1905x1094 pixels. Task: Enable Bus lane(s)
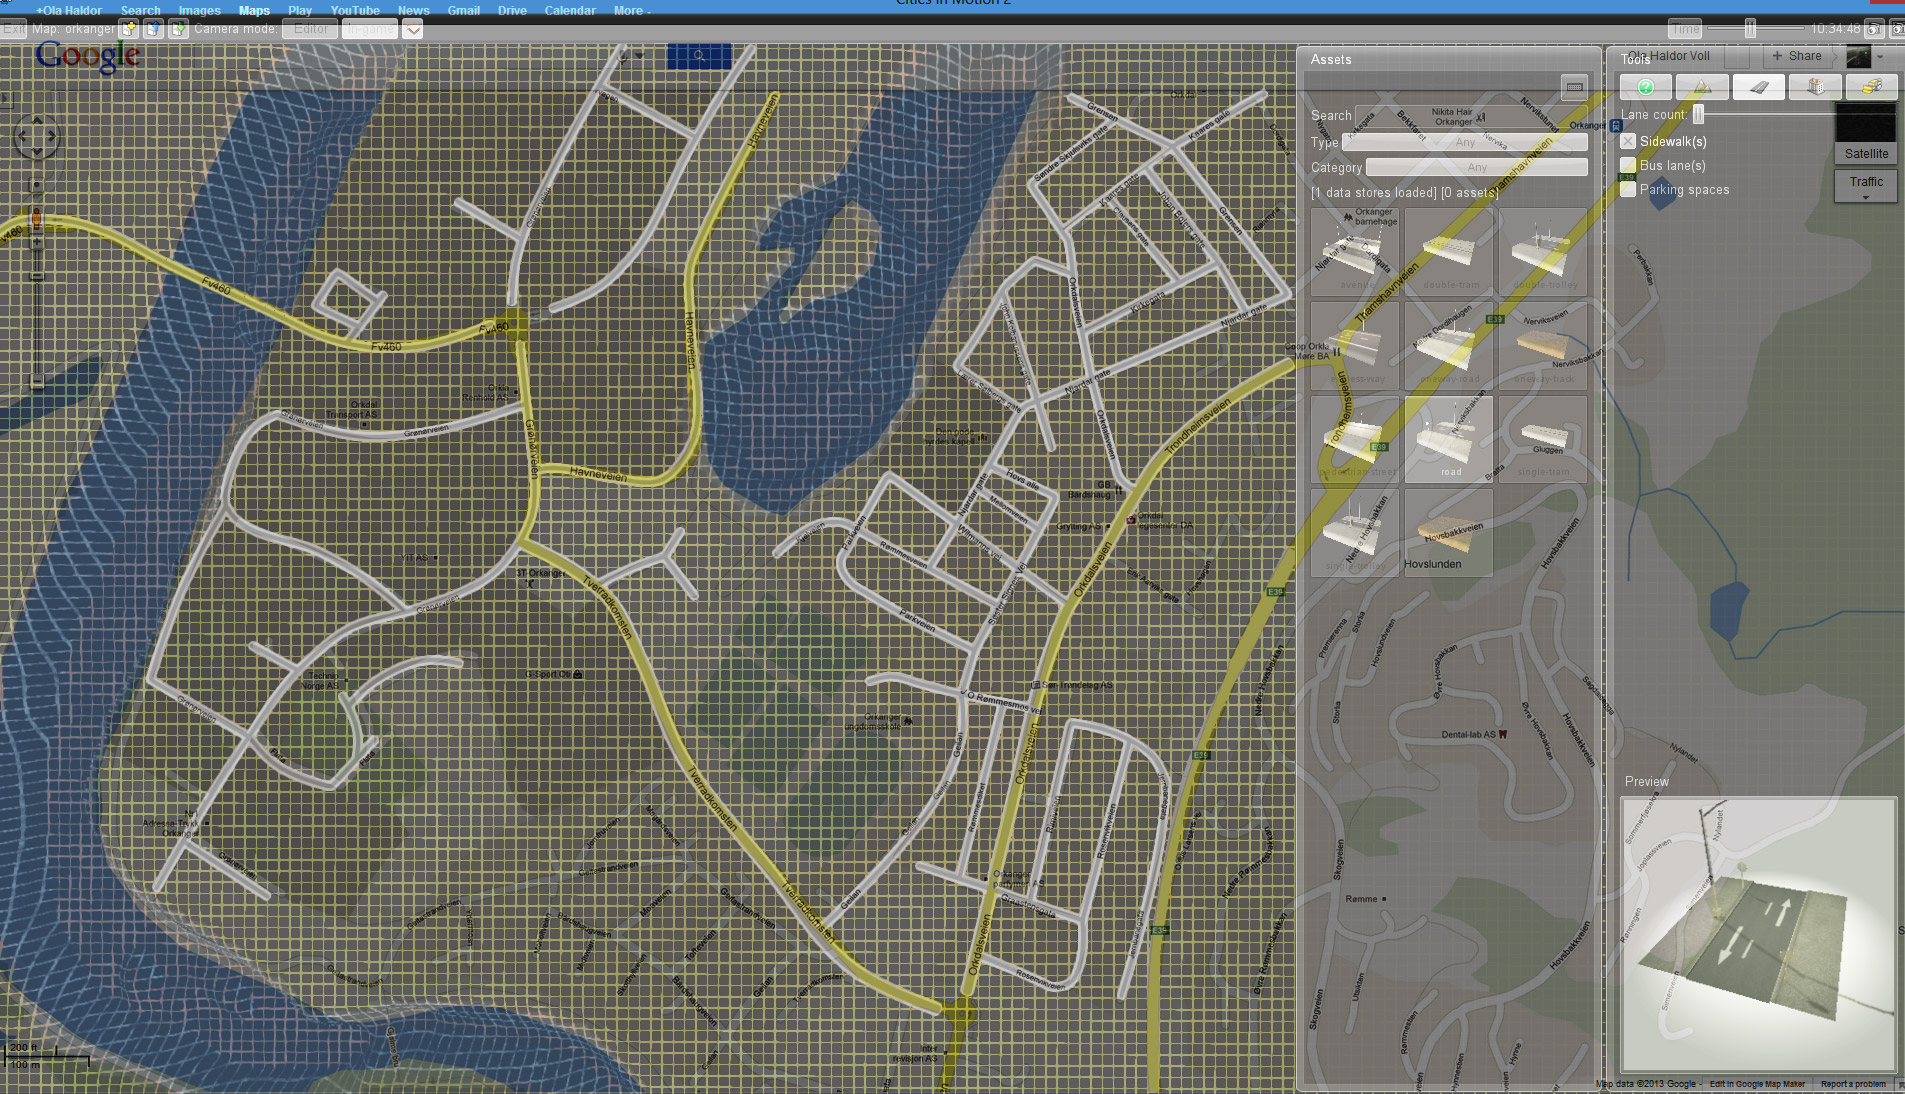[x=1627, y=165]
